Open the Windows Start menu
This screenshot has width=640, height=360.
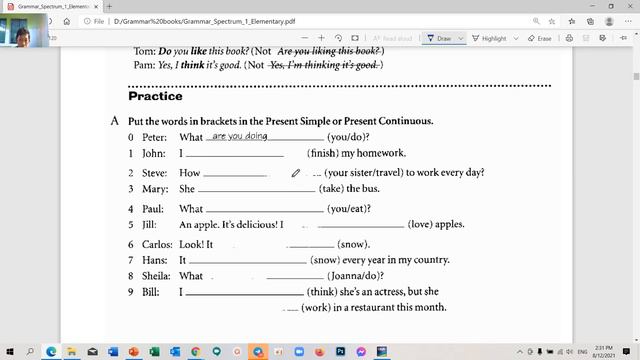tap(9, 351)
